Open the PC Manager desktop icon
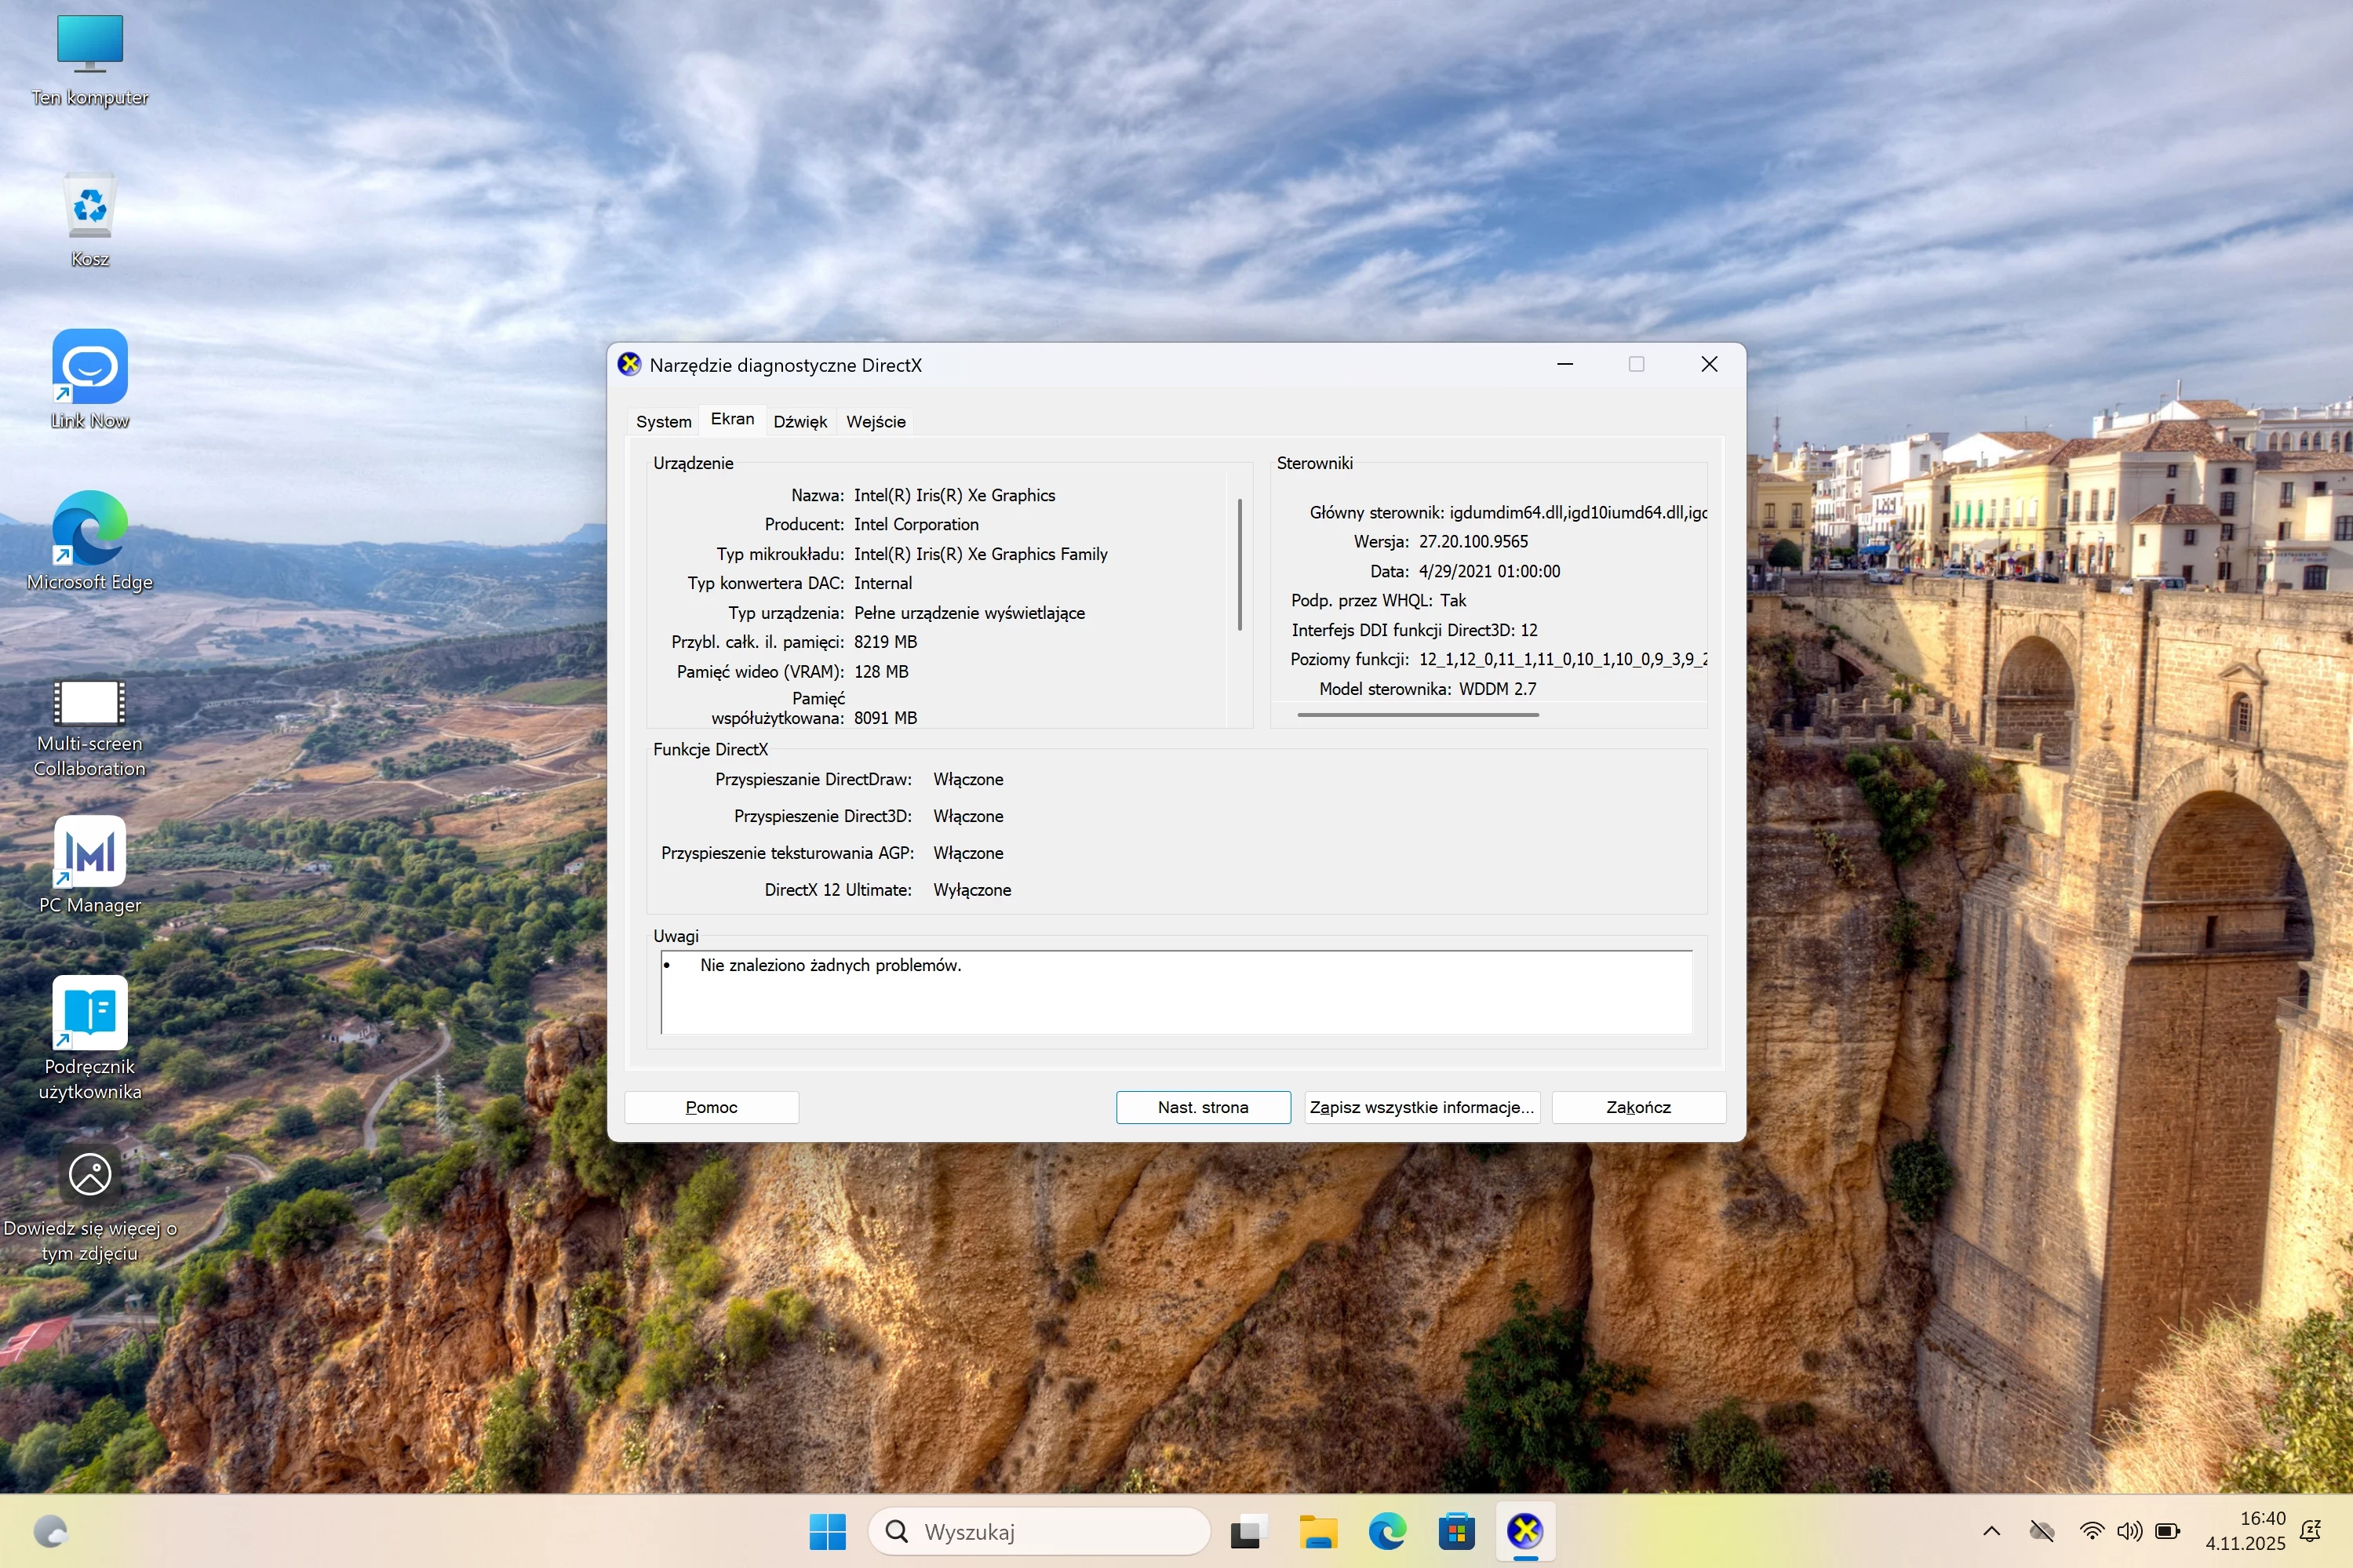2353x1568 pixels. [90, 852]
